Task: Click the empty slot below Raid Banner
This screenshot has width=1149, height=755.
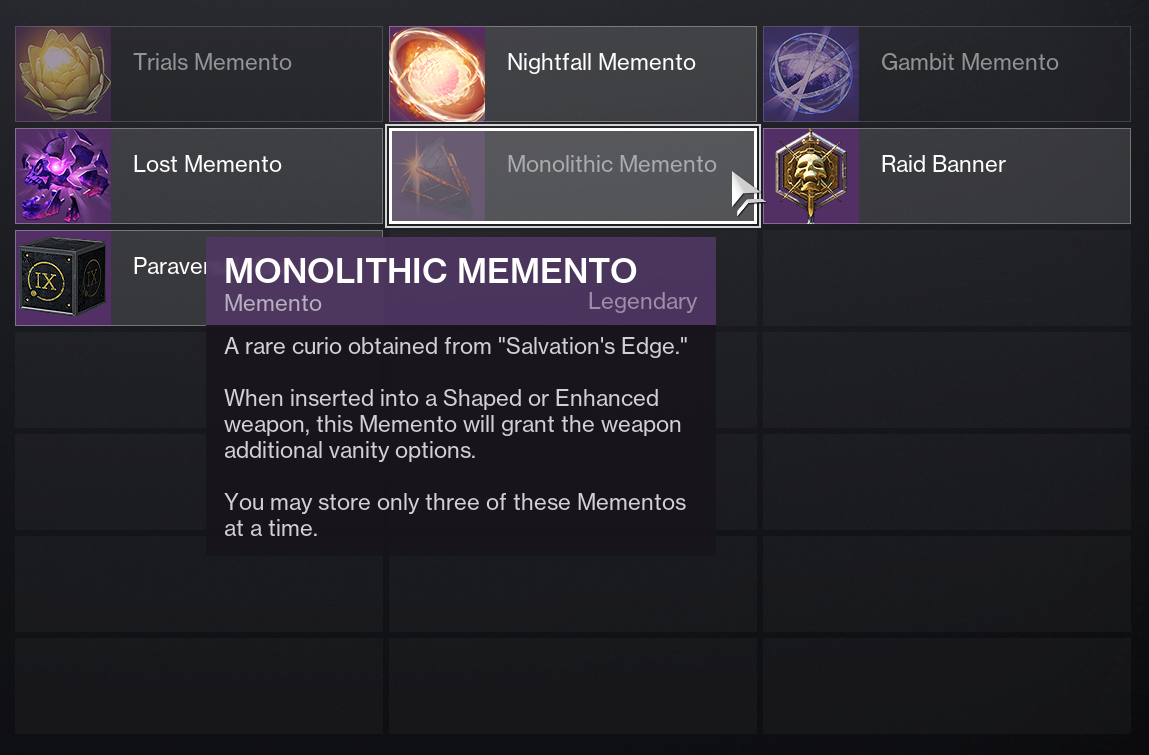Action: pos(945,277)
